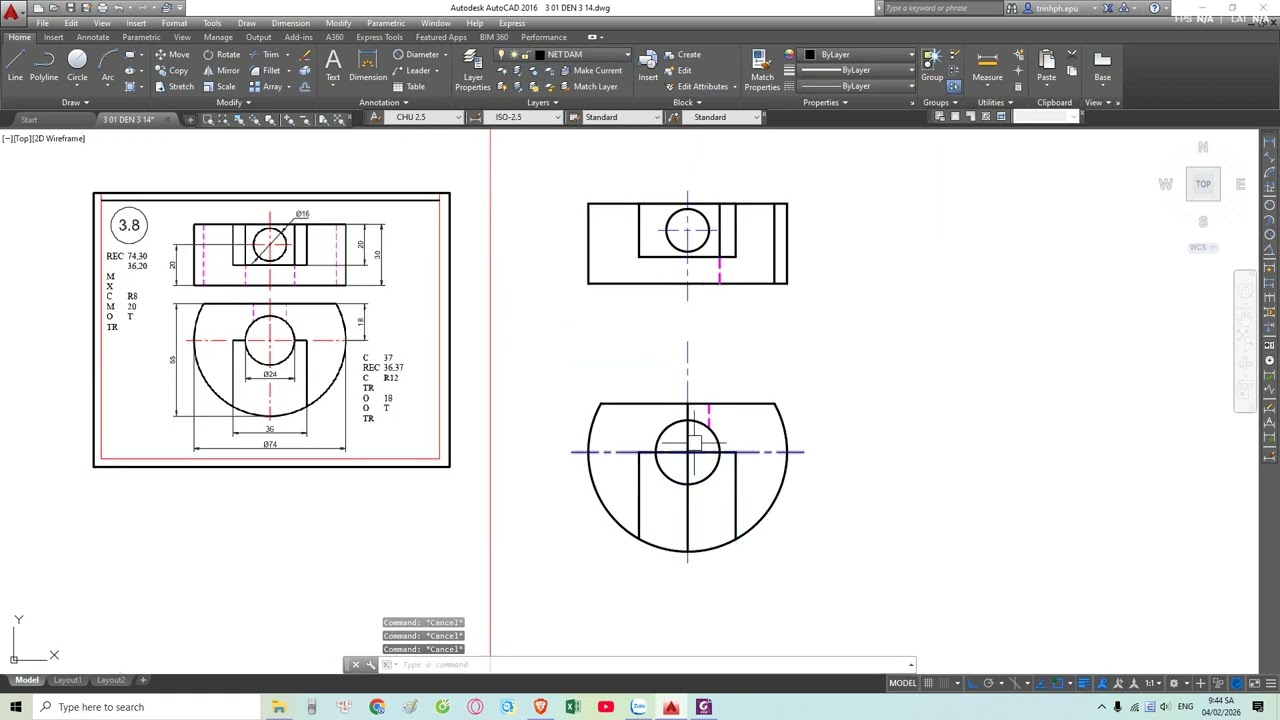The image size is (1280, 720).
Task: Open the Express menu
Action: [511, 23]
